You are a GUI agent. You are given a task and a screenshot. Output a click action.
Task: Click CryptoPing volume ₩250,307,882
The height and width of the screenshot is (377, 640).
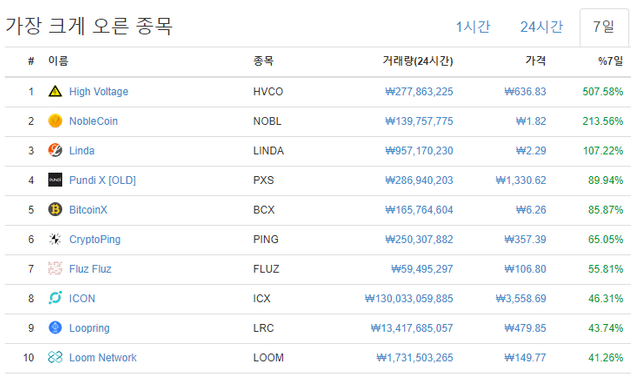[419, 240]
